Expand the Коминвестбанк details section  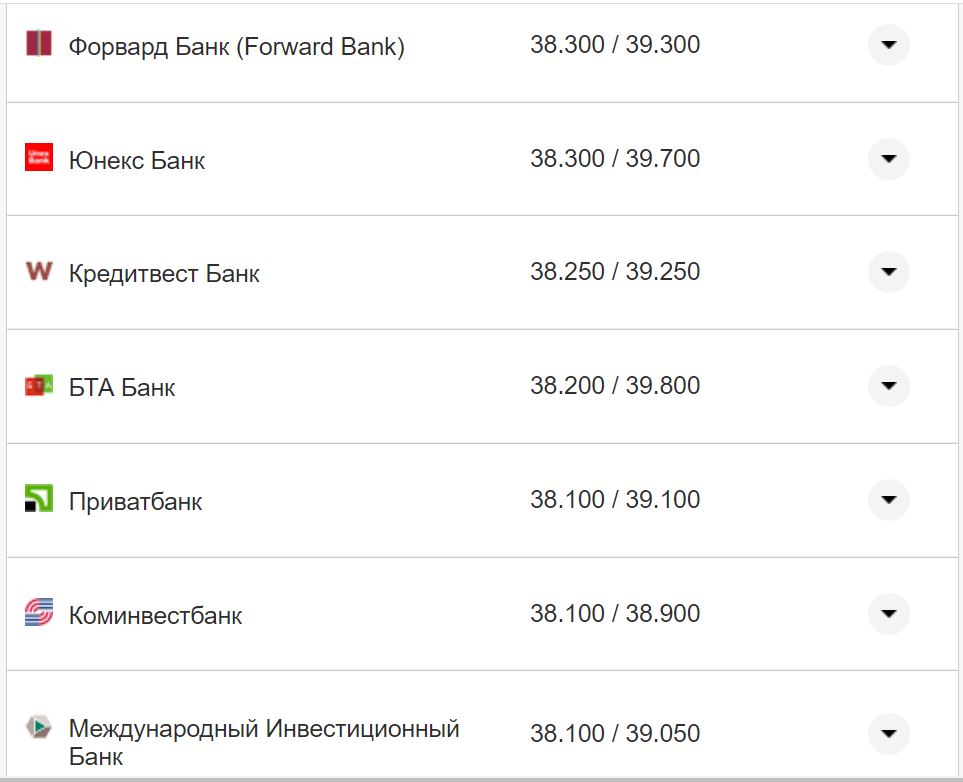[888, 613]
